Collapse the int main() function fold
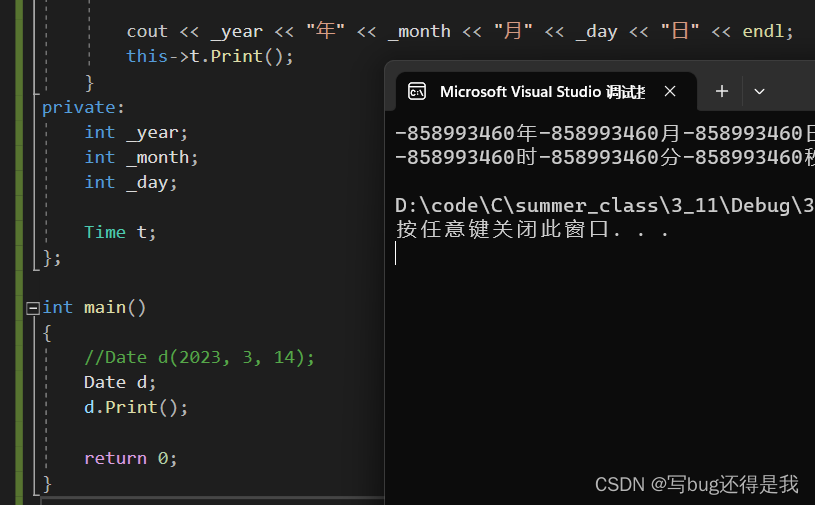 click(33, 309)
